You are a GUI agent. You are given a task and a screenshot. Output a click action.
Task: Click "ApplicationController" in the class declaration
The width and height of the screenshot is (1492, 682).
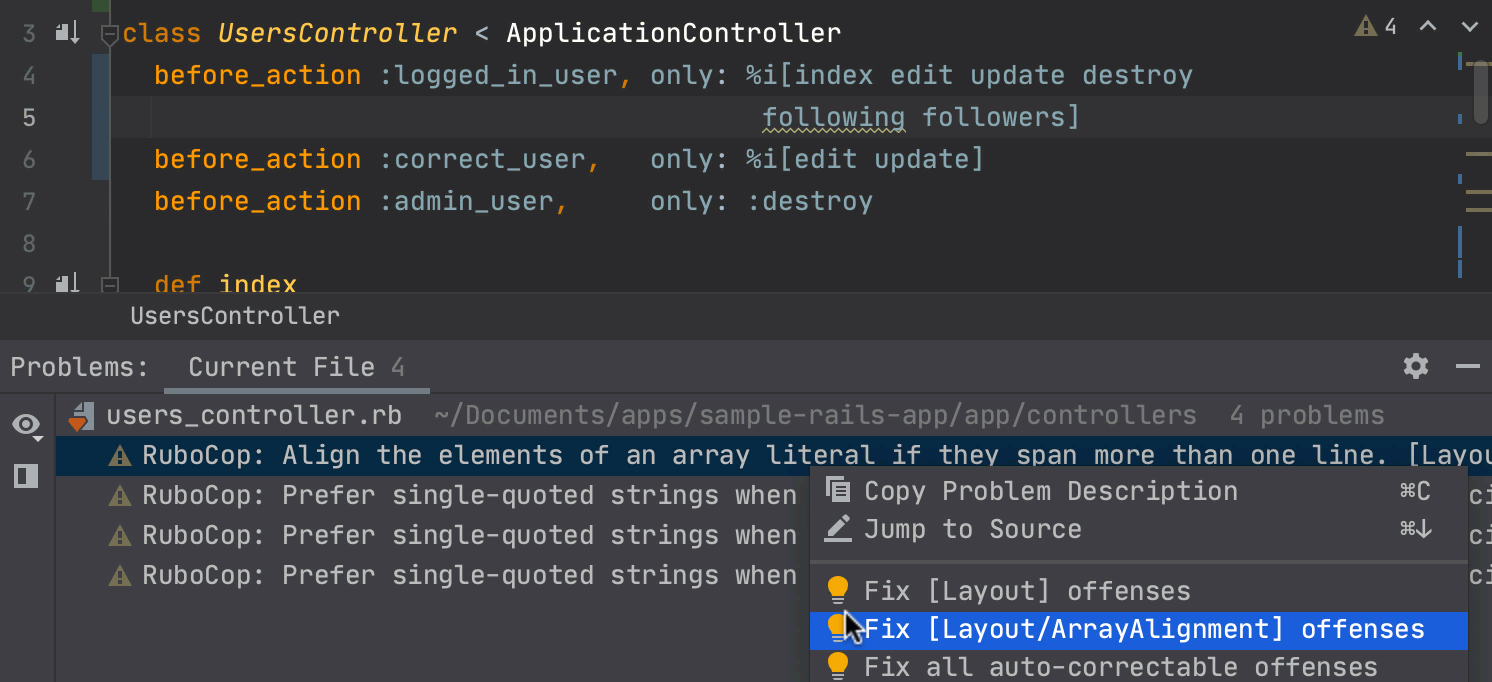point(674,33)
